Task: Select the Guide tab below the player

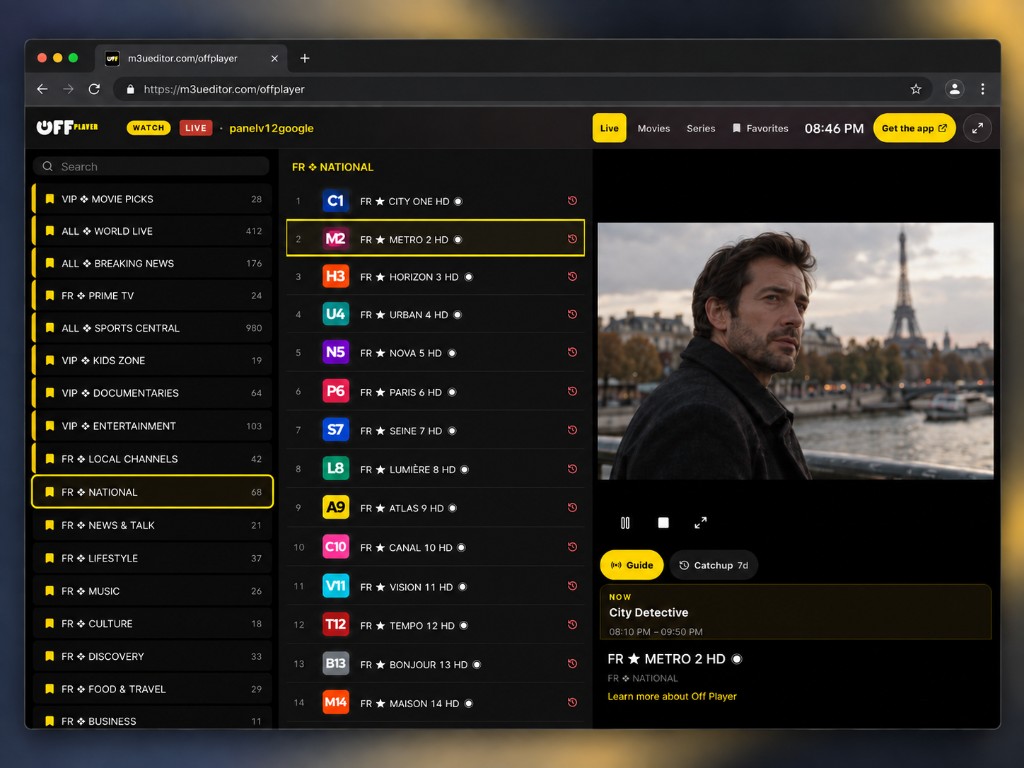Action: click(632, 565)
